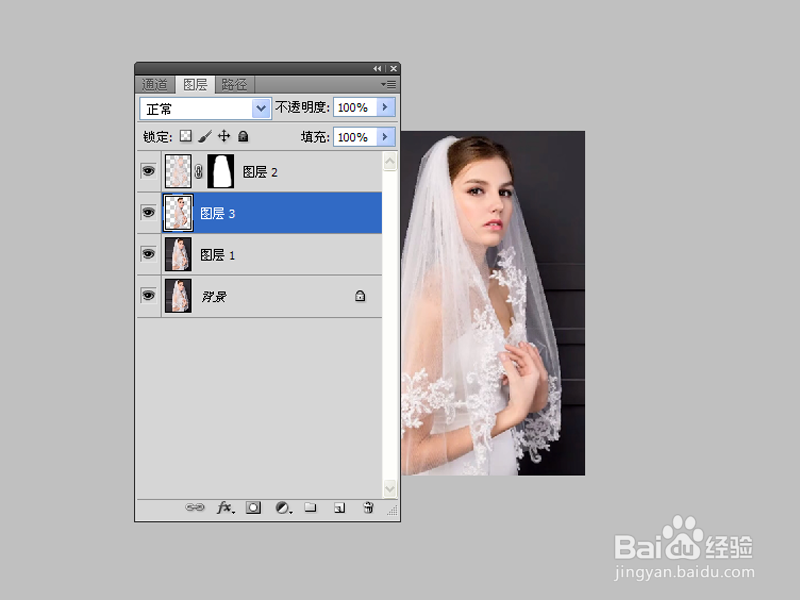Viewport: 800px width, 600px height.
Task: Select layer named 图层 1
Action: [x=217, y=255]
